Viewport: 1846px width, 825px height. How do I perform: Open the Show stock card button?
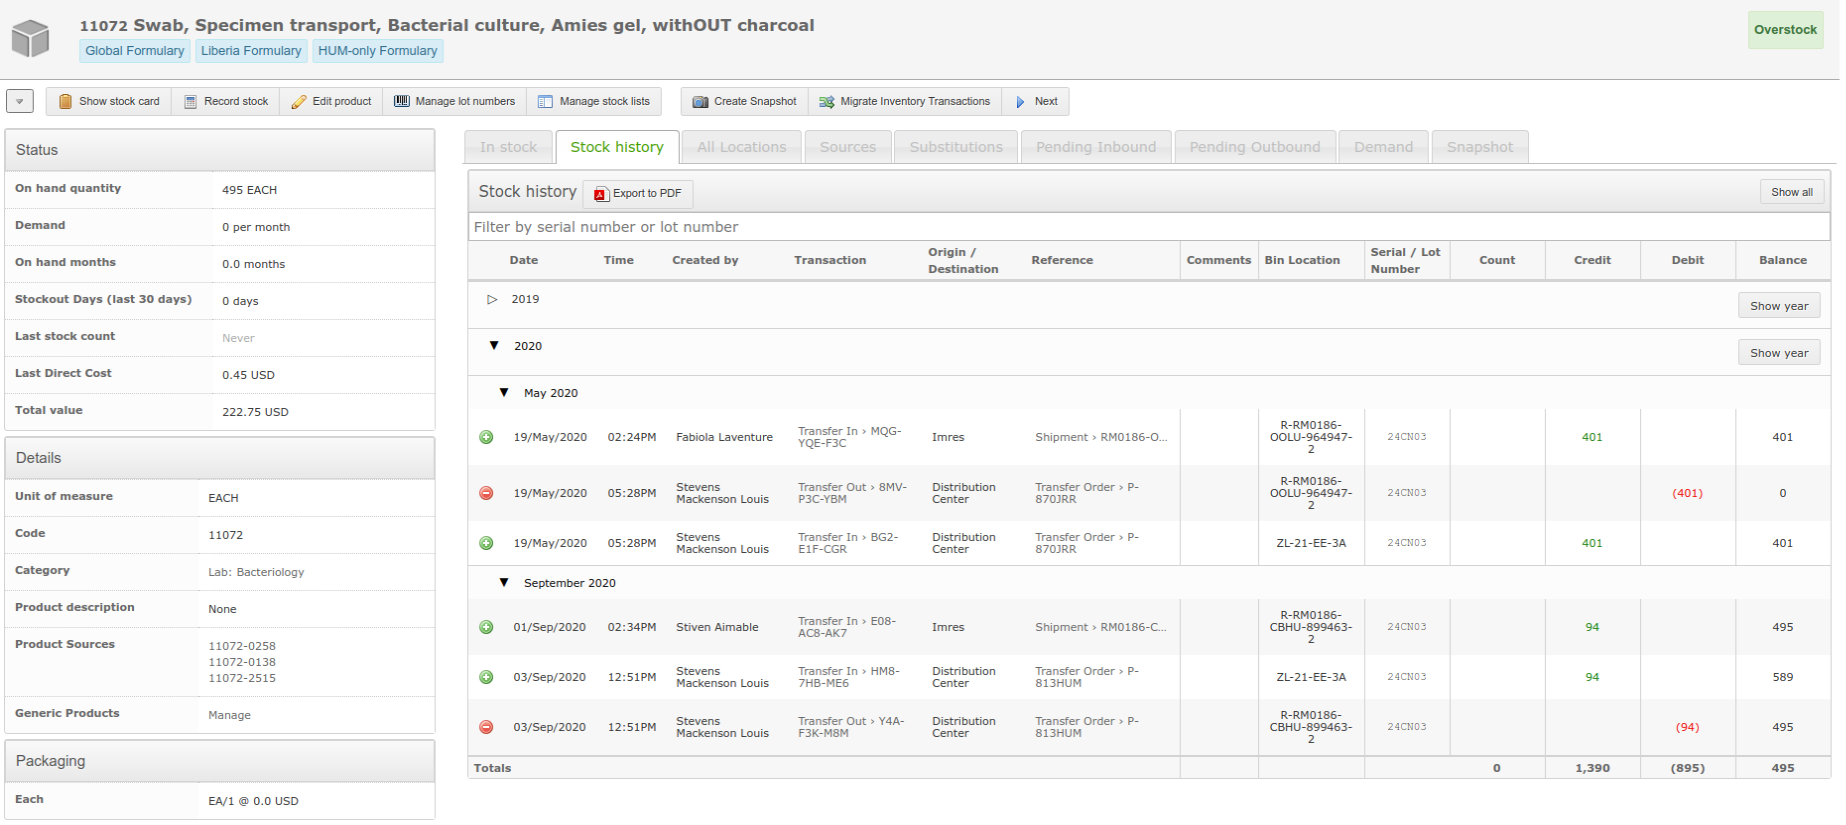coord(108,101)
